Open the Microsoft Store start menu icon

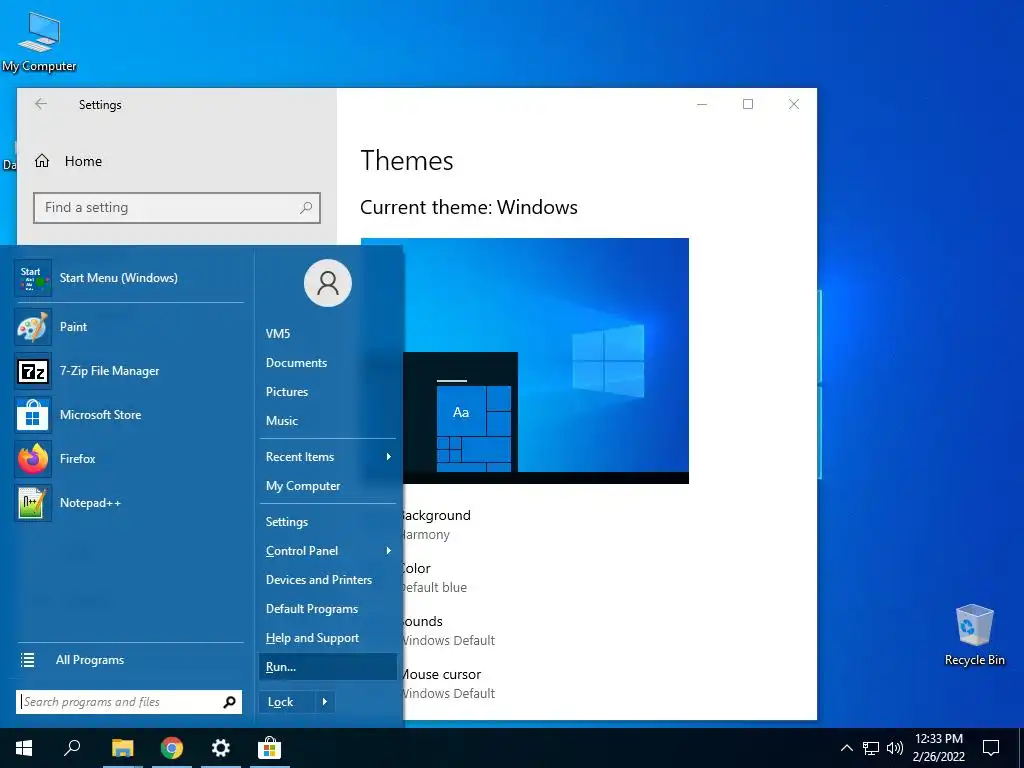[x=33, y=415]
